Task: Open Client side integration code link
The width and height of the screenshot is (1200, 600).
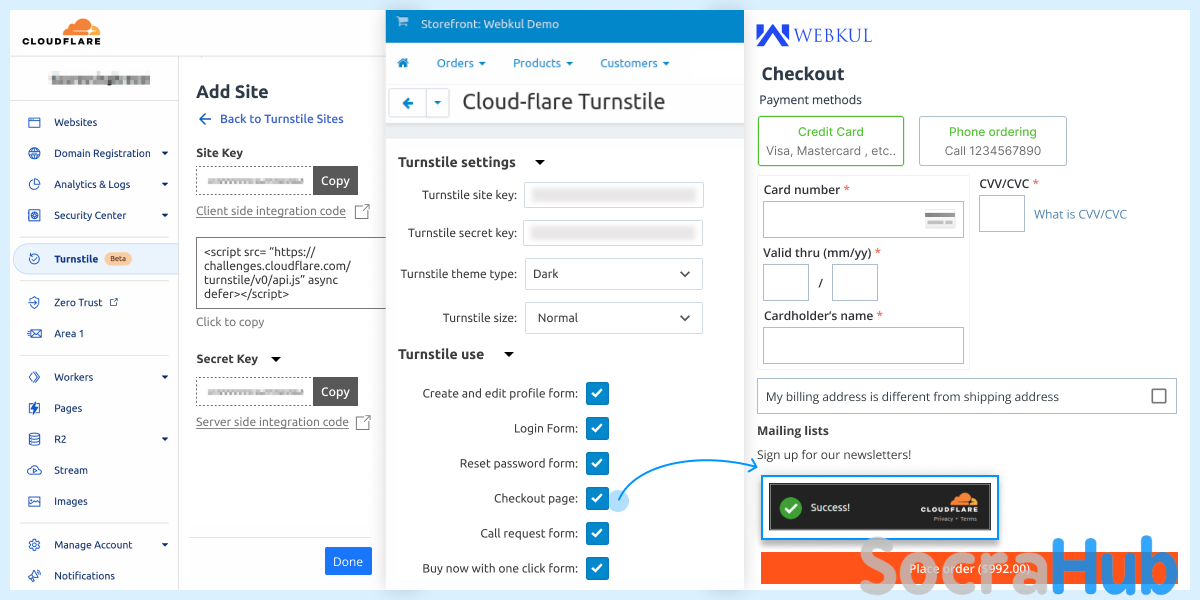Action: click(x=271, y=211)
